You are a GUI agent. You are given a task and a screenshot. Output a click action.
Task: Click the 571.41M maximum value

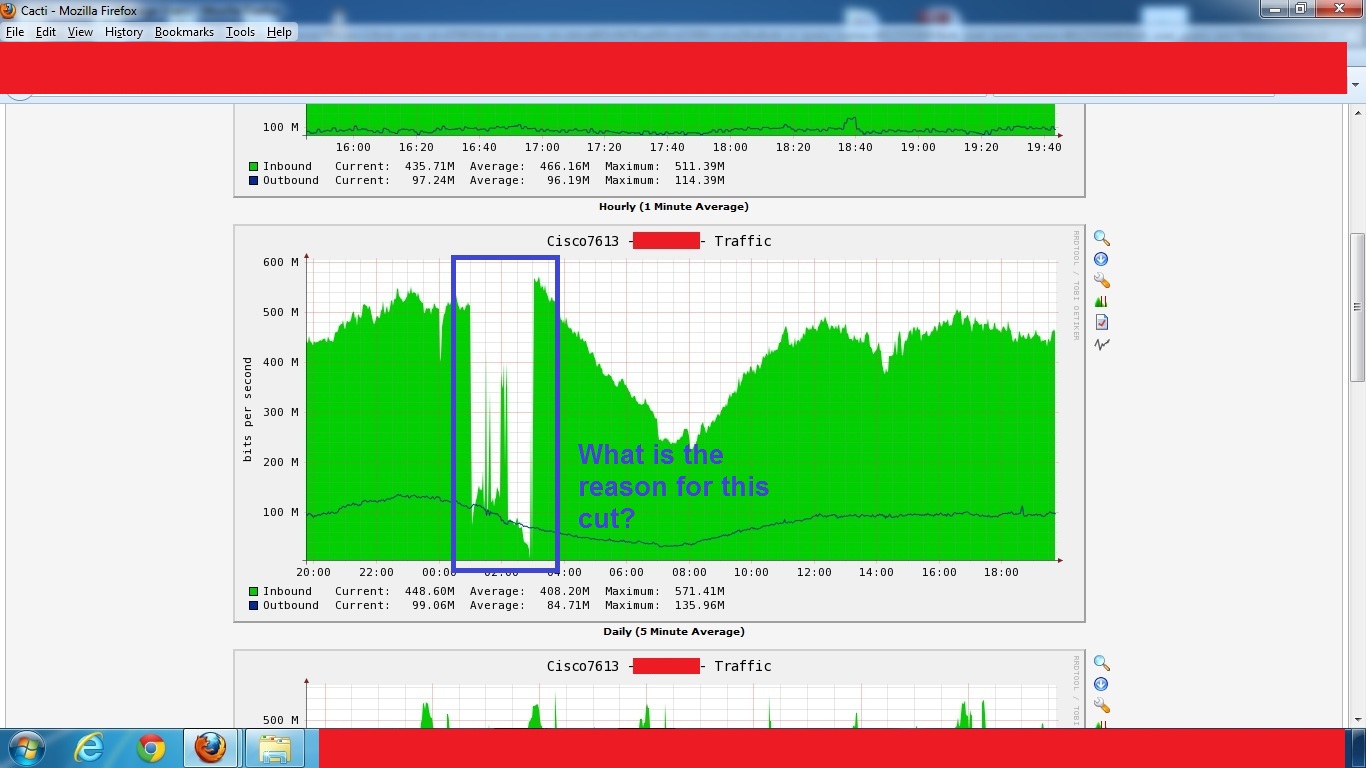697,591
